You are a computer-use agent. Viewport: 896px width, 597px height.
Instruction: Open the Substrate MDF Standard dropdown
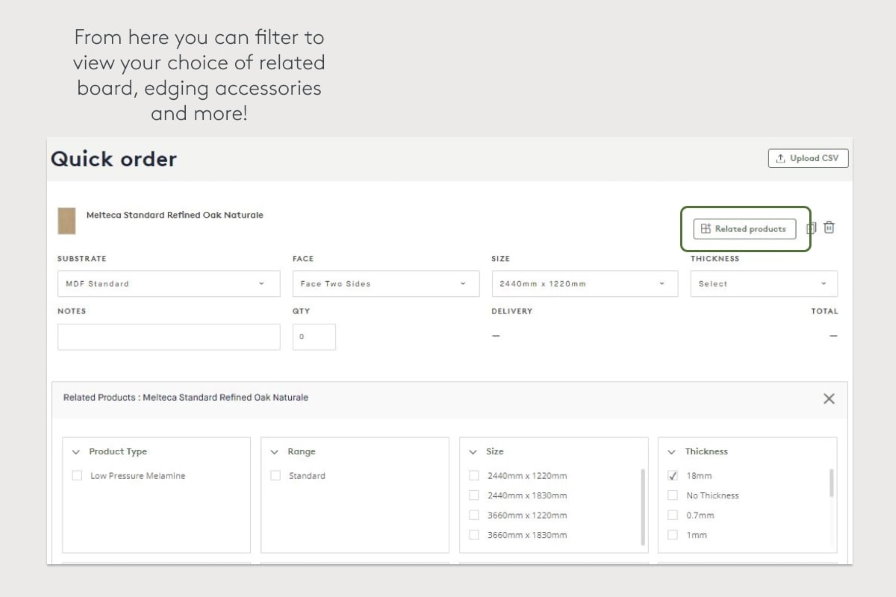[x=168, y=284]
